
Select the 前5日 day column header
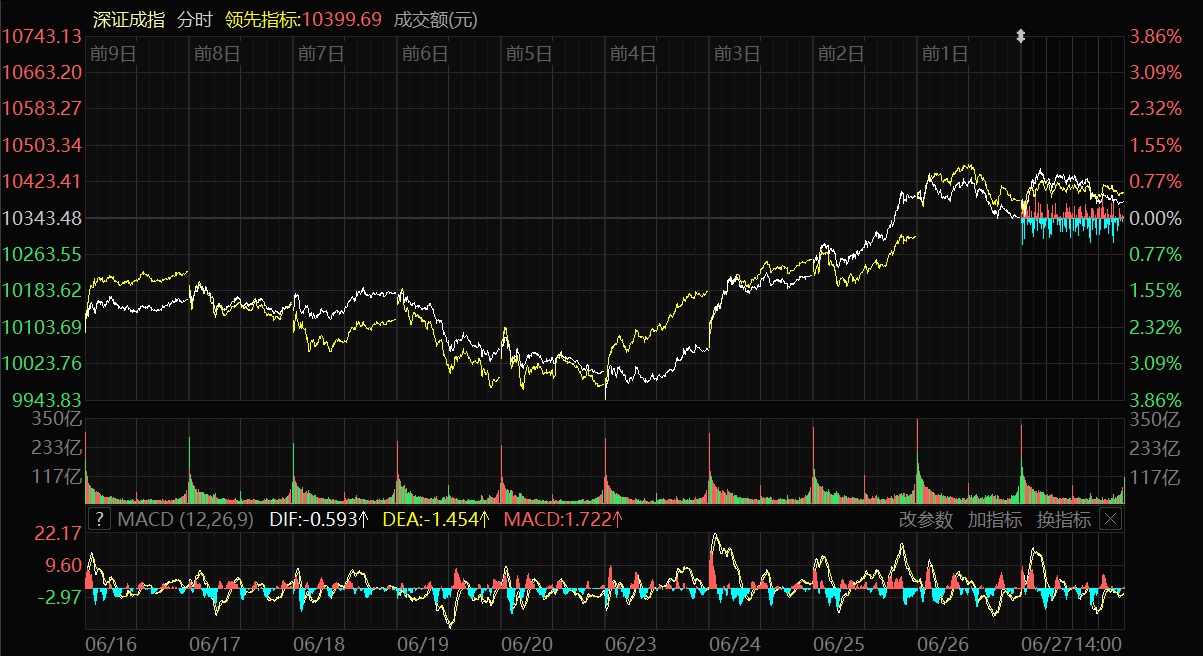(529, 53)
